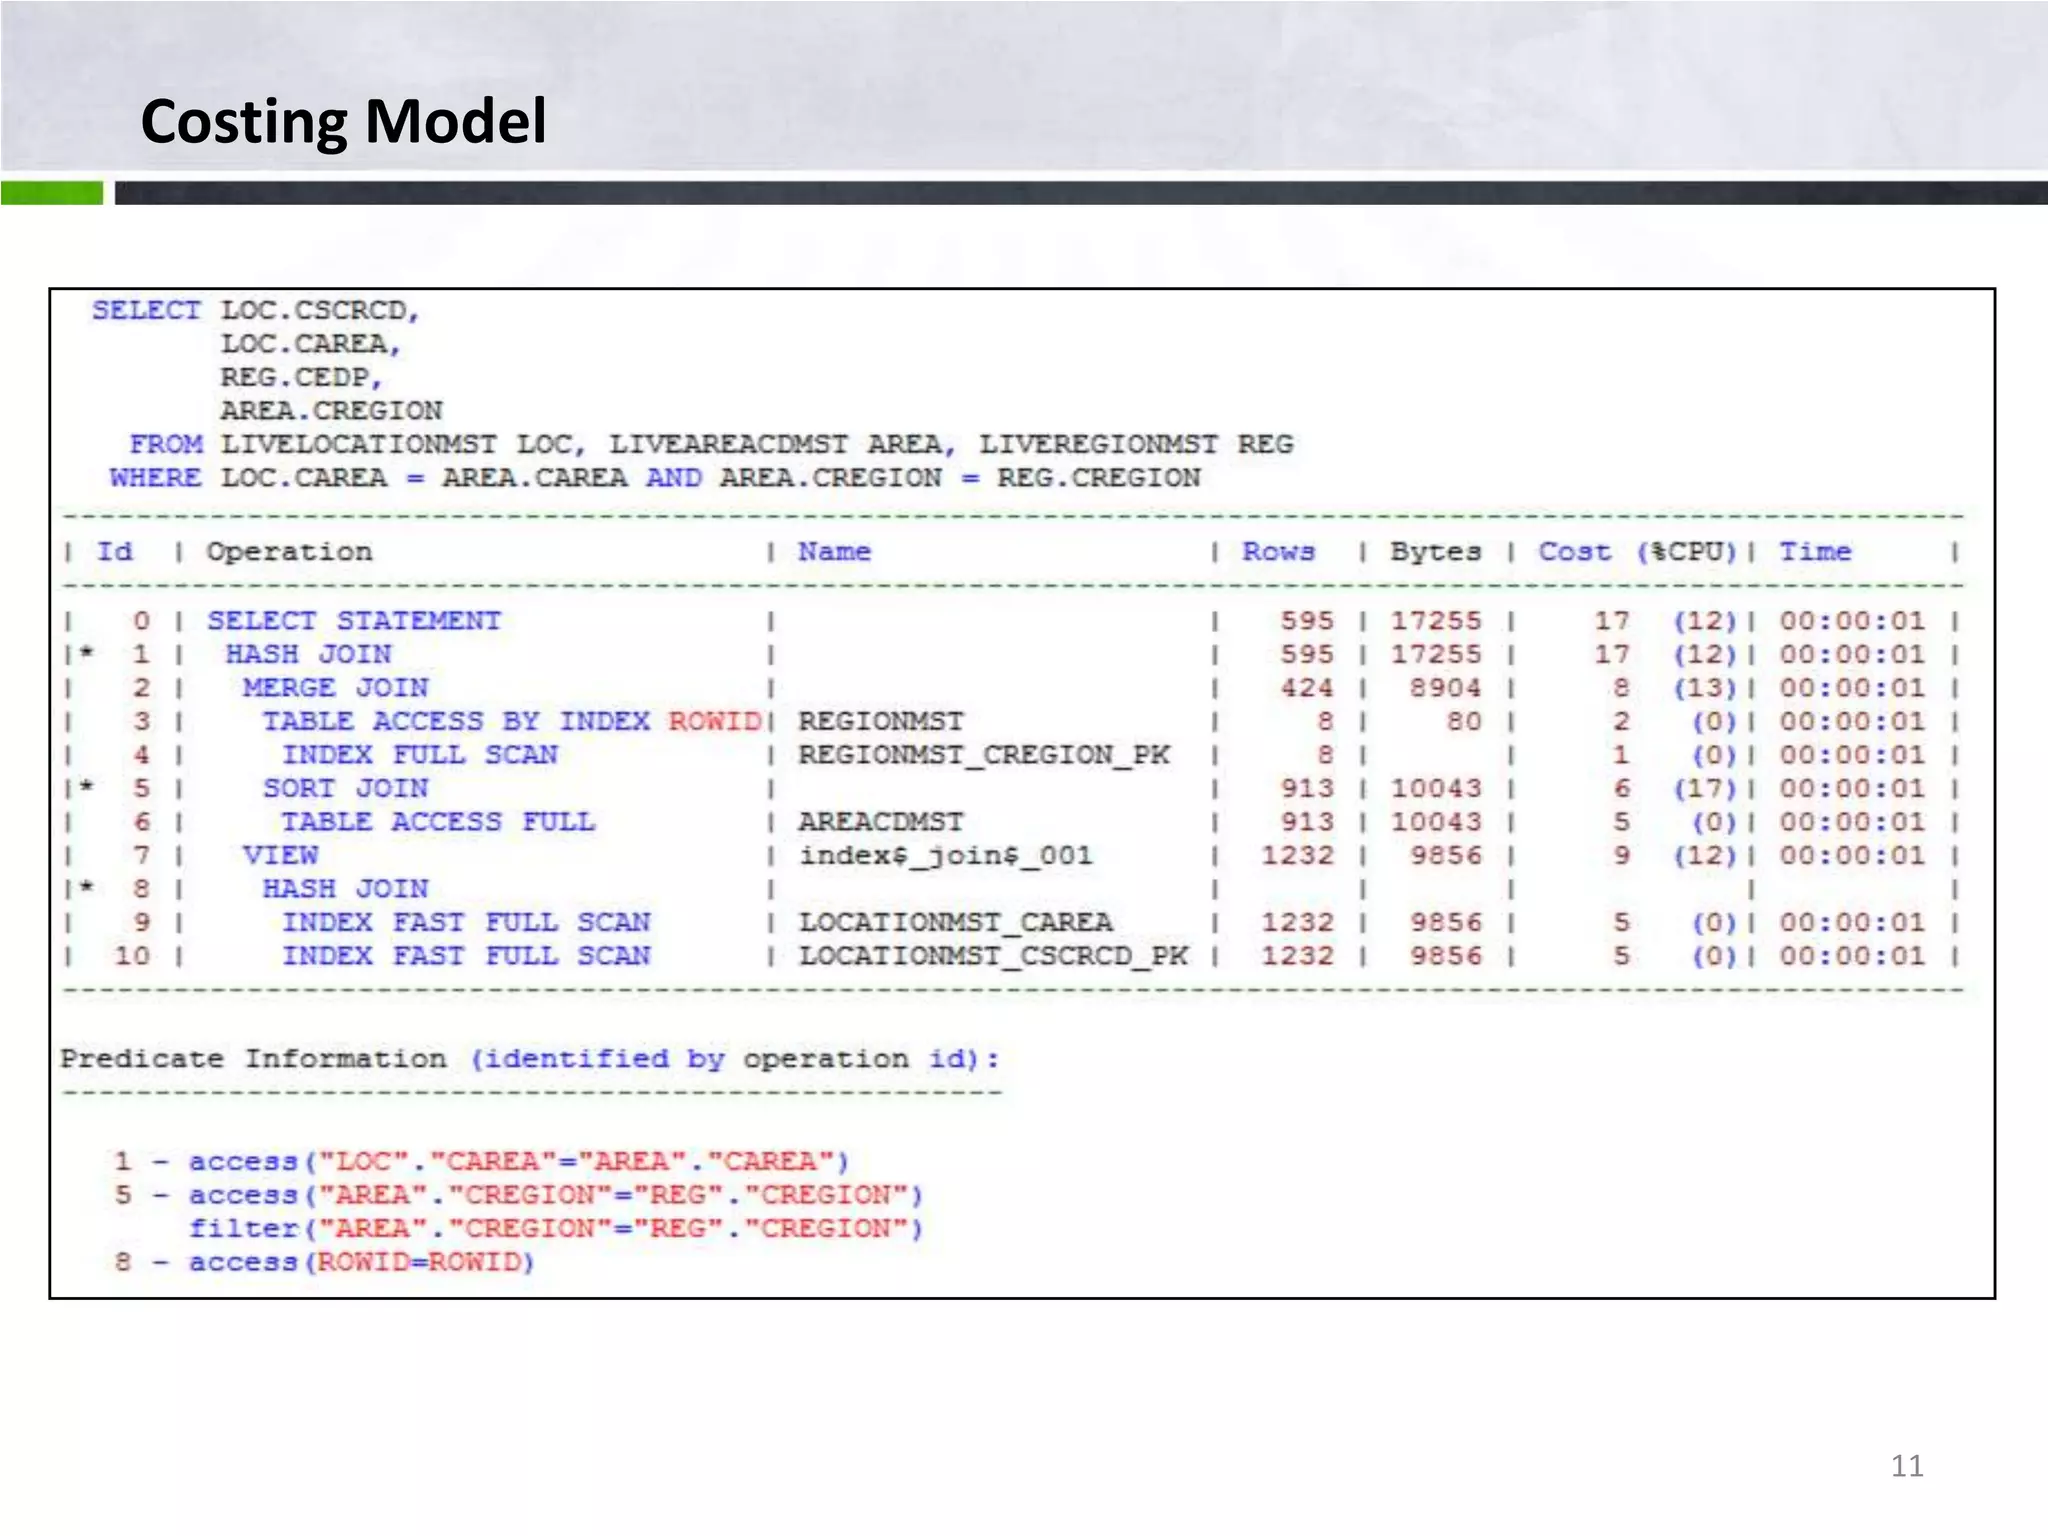Click the 'Bytes' column header

1435,552
